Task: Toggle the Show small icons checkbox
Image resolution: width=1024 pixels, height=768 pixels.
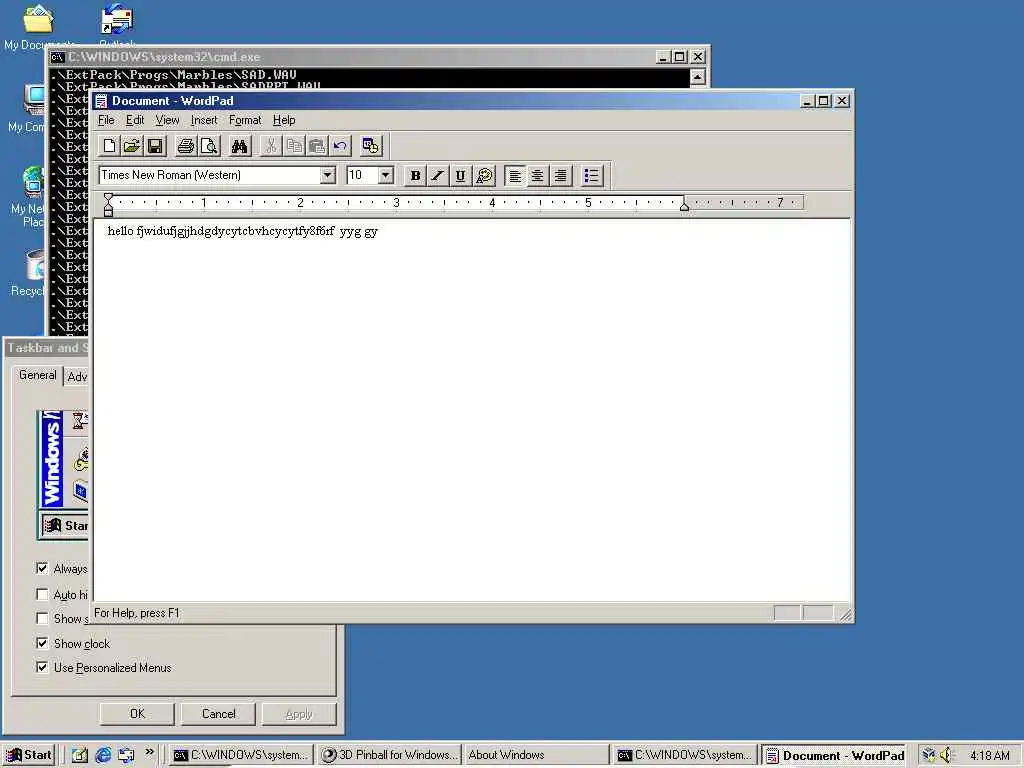Action: [x=42, y=618]
